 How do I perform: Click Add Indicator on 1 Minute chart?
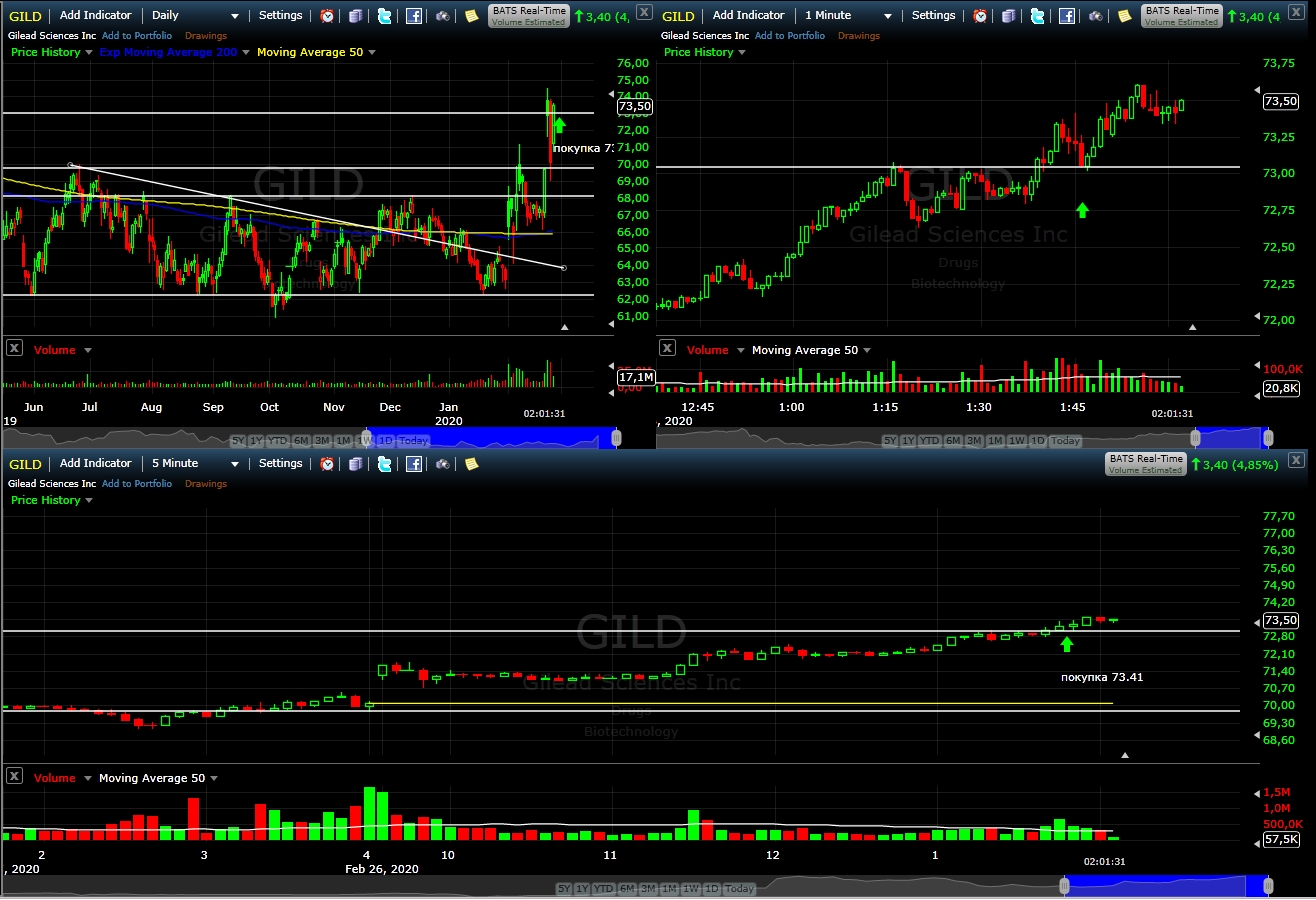click(749, 16)
